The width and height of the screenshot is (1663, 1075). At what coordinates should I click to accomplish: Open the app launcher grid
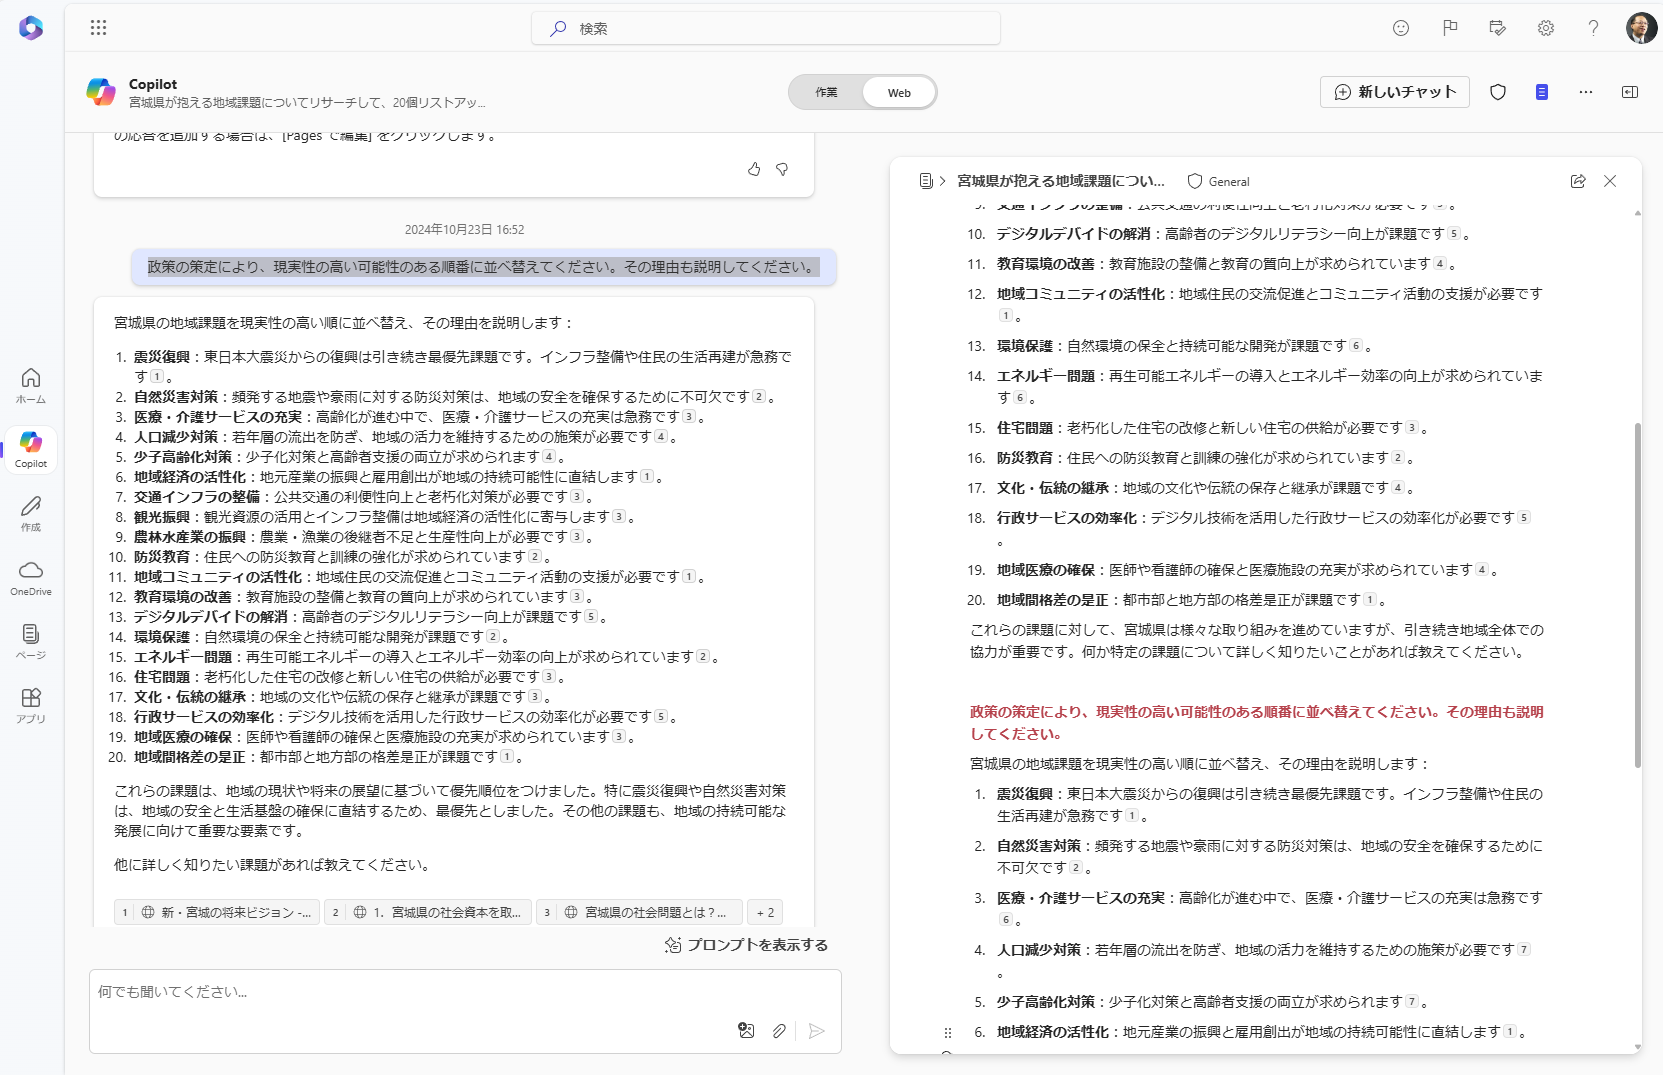click(x=98, y=28)
